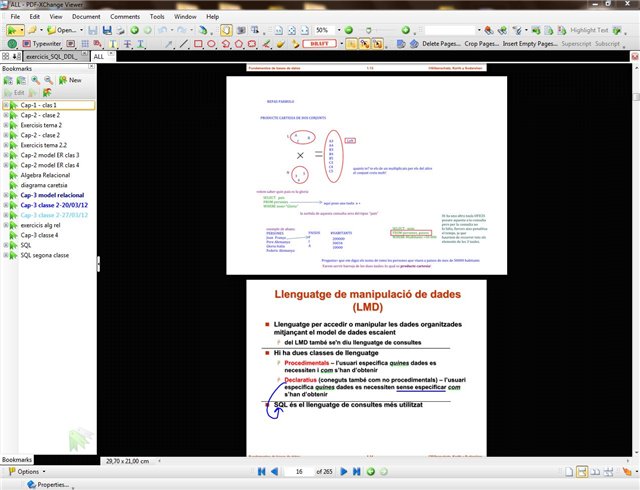Viewport: 640px width, 490px height.
Task: Click the toolbar search text field
Action: (450, 30)
